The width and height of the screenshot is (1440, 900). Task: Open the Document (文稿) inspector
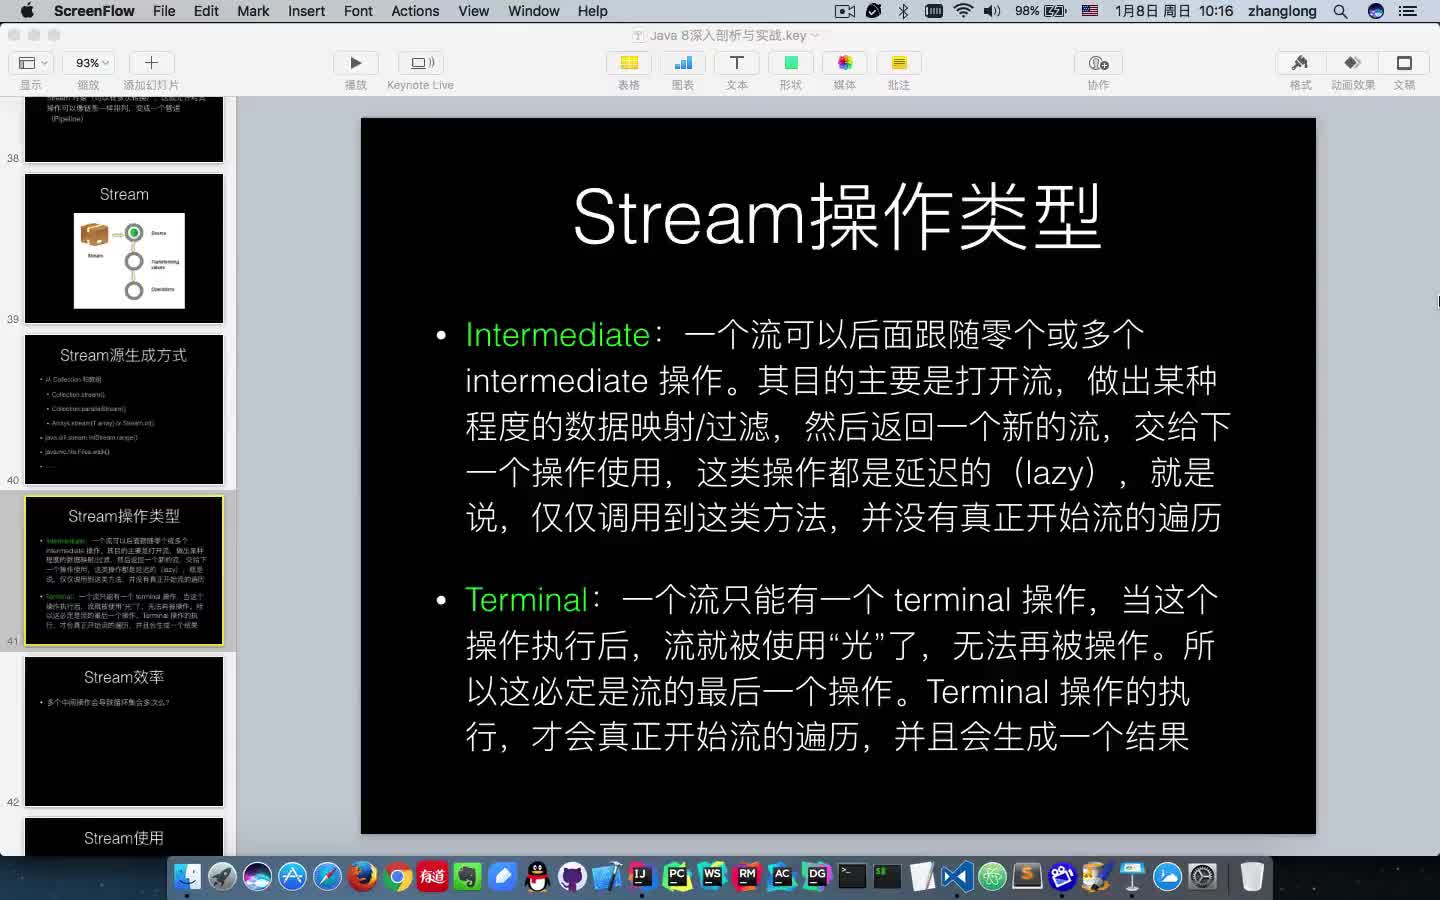point(1404,63)
